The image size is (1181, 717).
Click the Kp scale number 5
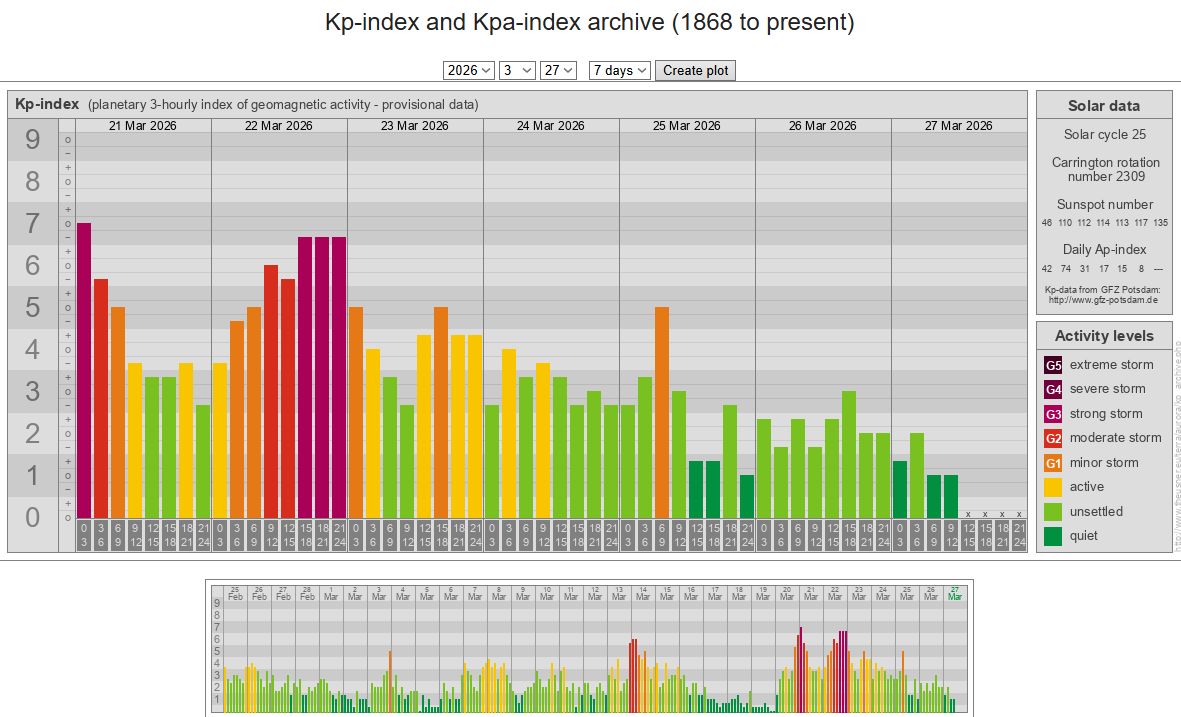pyautogui.click(x=32, y=307)
